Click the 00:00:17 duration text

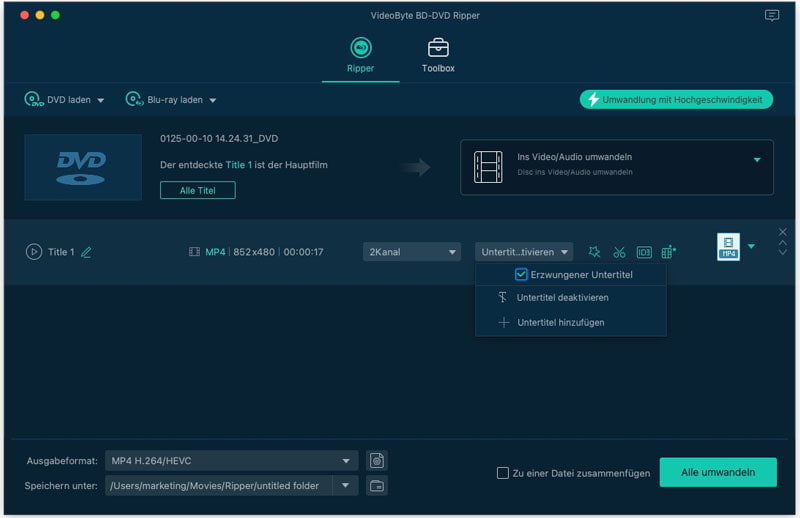[304, 252]
